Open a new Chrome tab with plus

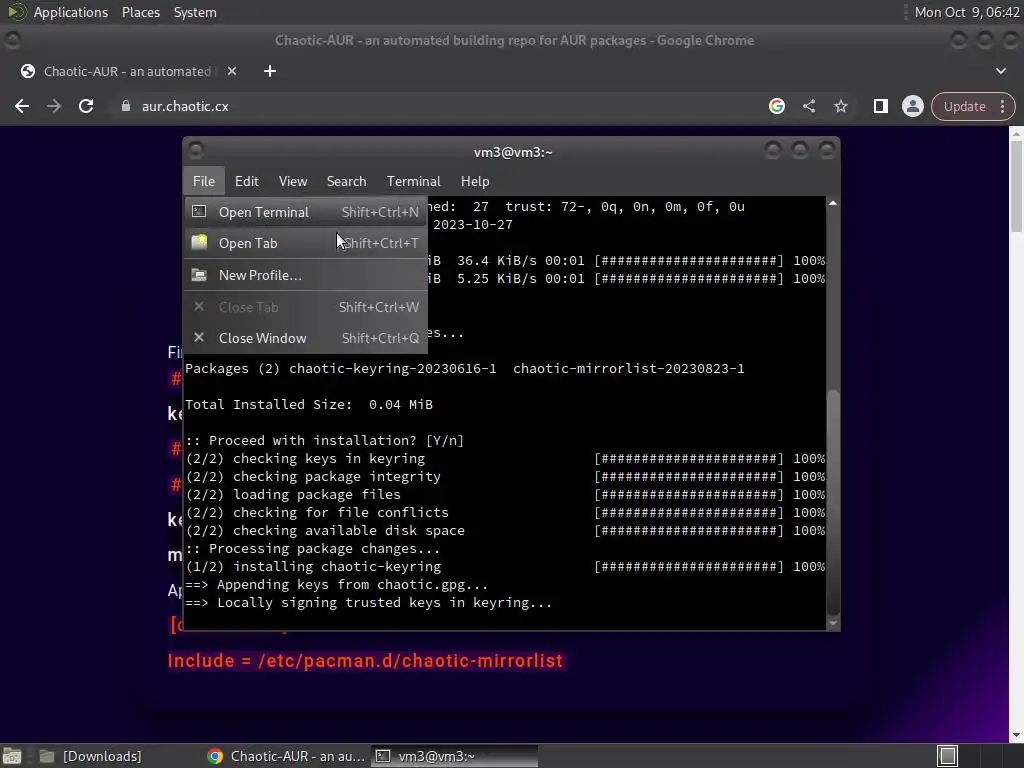pyautogui.click(x=270, y=71)
